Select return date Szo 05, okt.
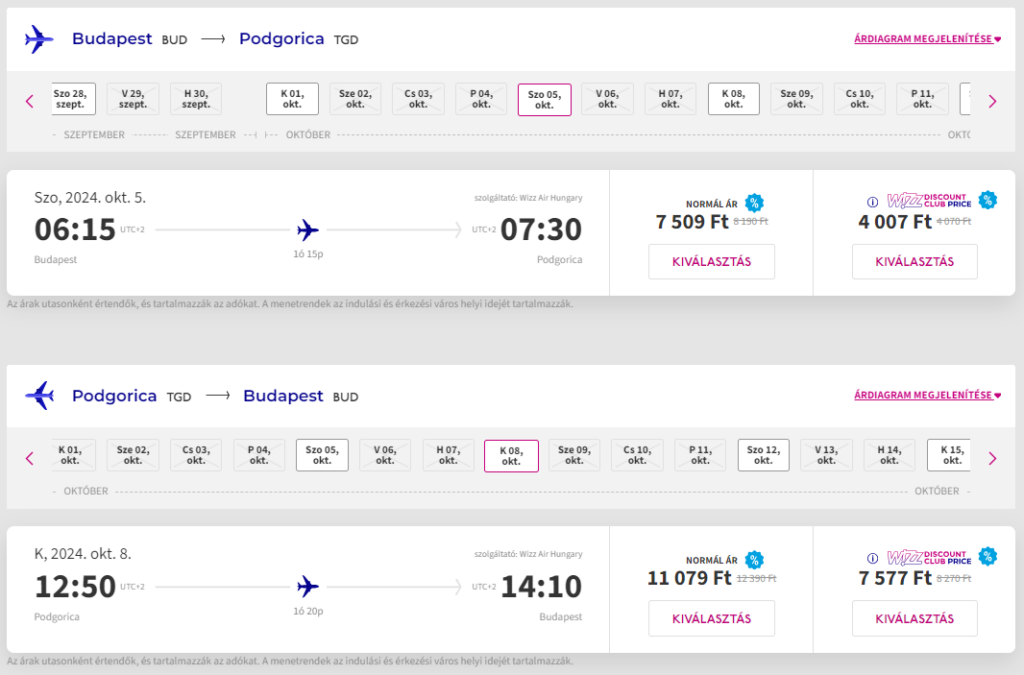This screenshot has width=1024, height=675. point(322,455)
